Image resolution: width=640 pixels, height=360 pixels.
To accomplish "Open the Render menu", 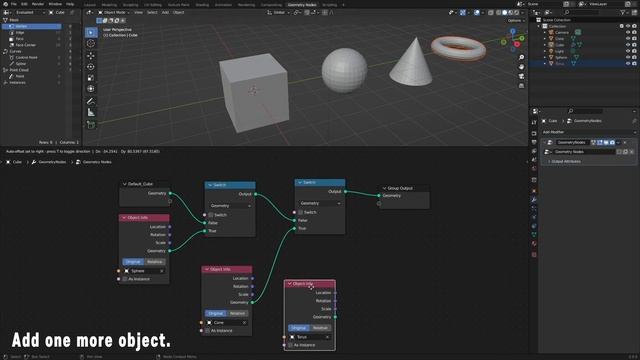I will pyautogui.click(x=38, y=4).
